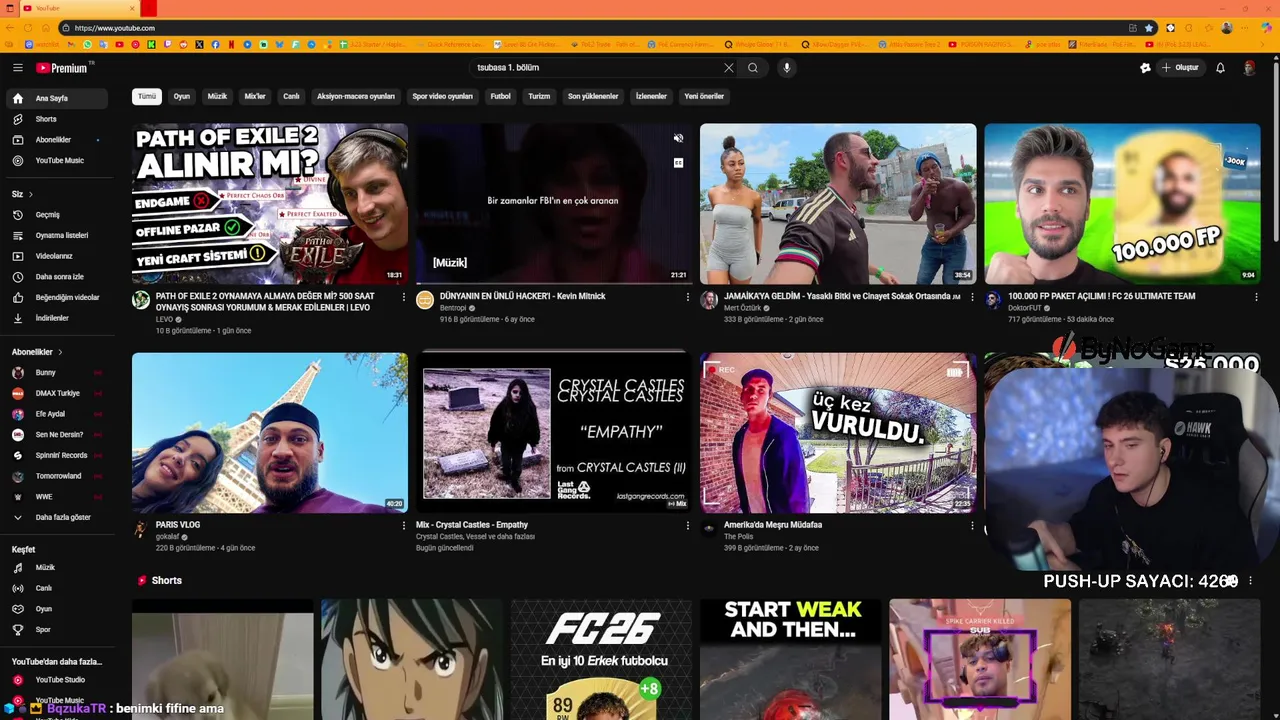Click the page vertical scrollbar
Screen dimensions: 1280x720
[1275, 150]
